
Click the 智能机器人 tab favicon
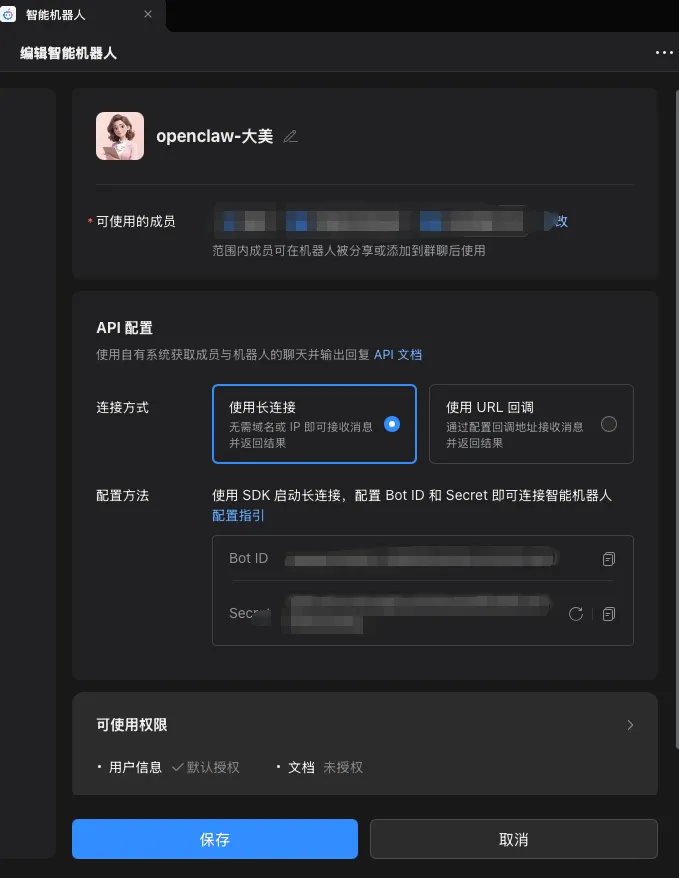tap(8, 15)
